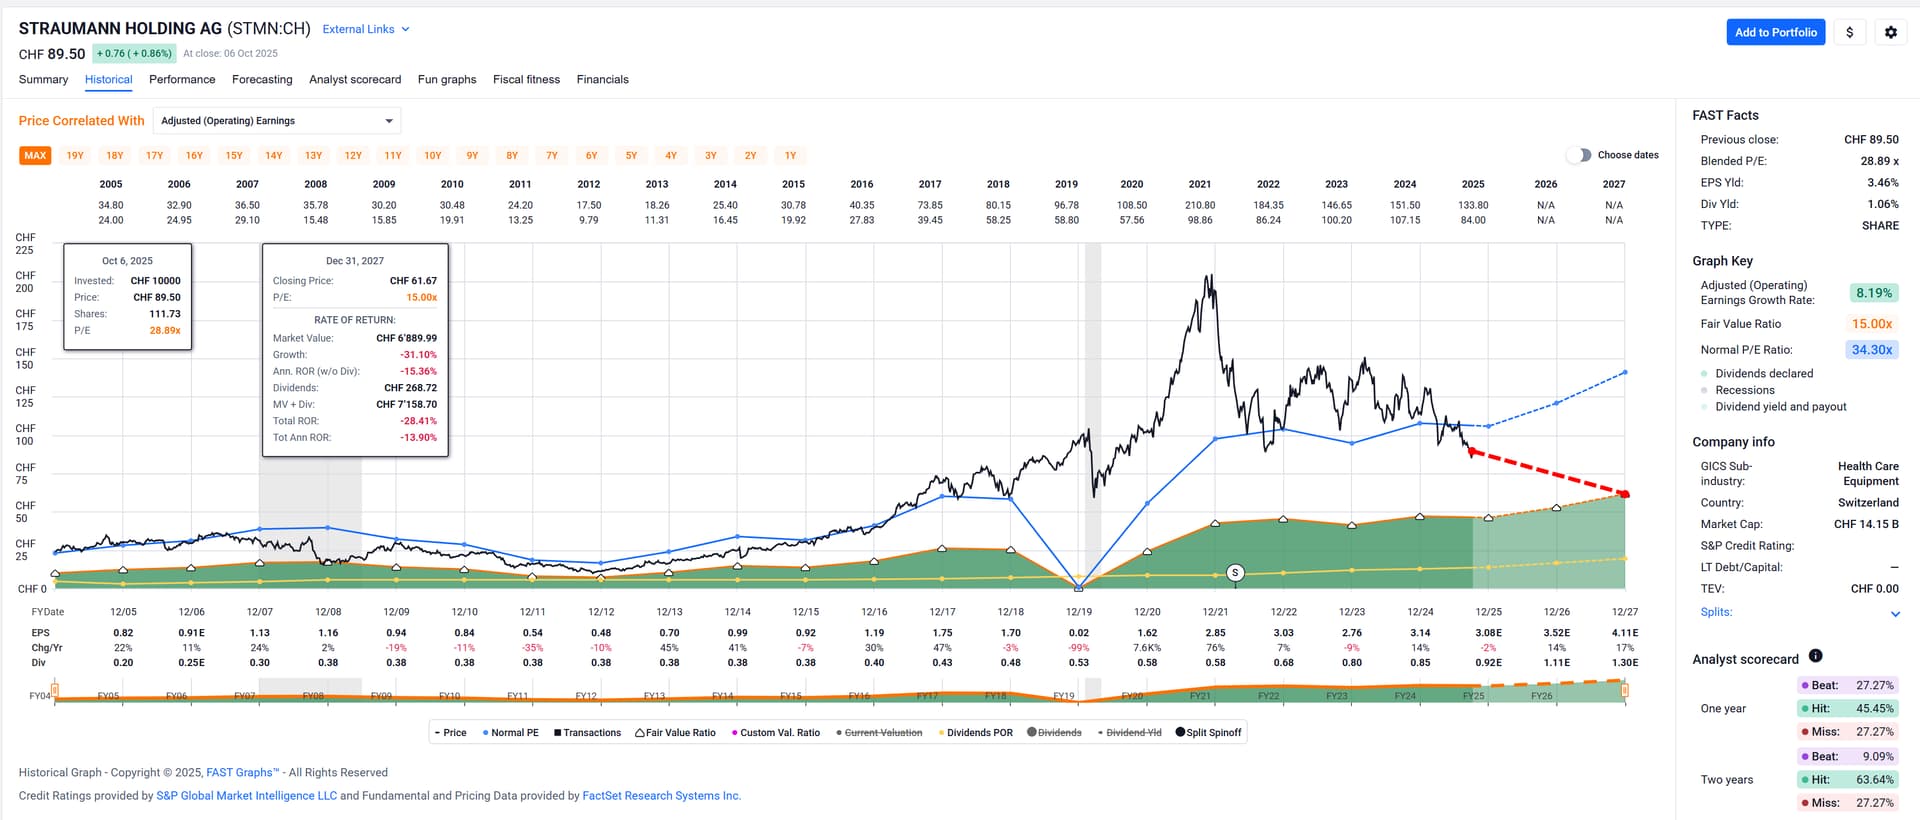This screenshot has width=1920, height=820.
Task: Switch to the Forecasting tab
Action: pos(262,79)
